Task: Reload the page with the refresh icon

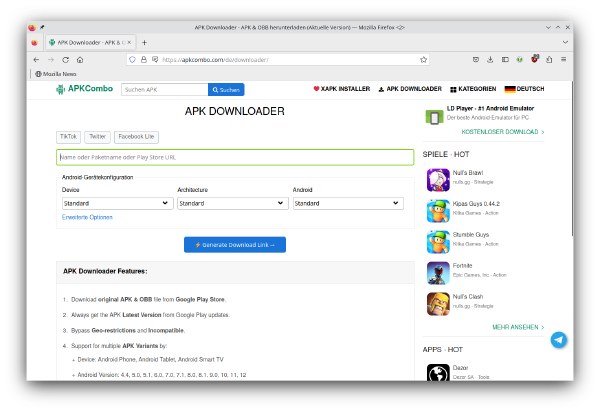Action: (65, 60)
